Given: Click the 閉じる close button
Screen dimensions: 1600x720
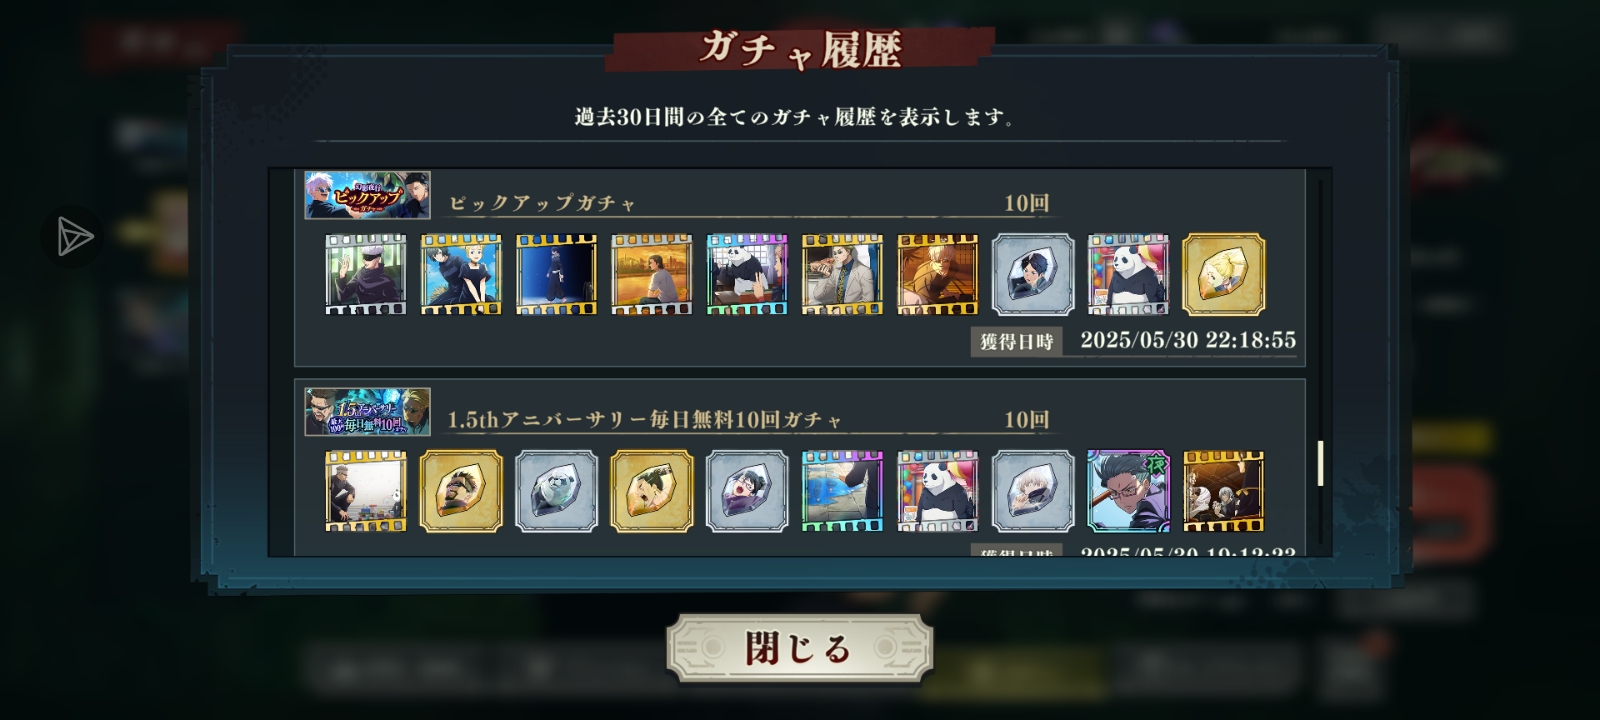Looking at the screenshot, I should pyautogui.click(x=800, y=648).
